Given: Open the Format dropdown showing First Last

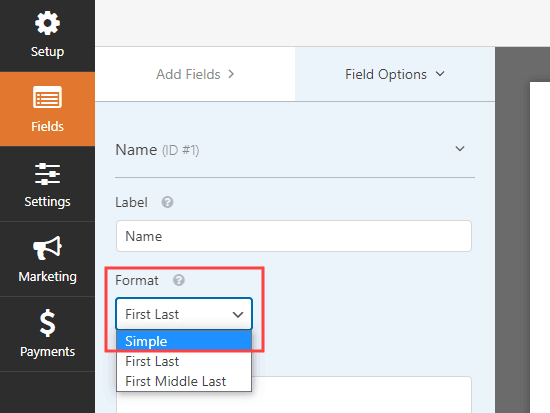Looking at the screenshot, I should pos(184,314).
